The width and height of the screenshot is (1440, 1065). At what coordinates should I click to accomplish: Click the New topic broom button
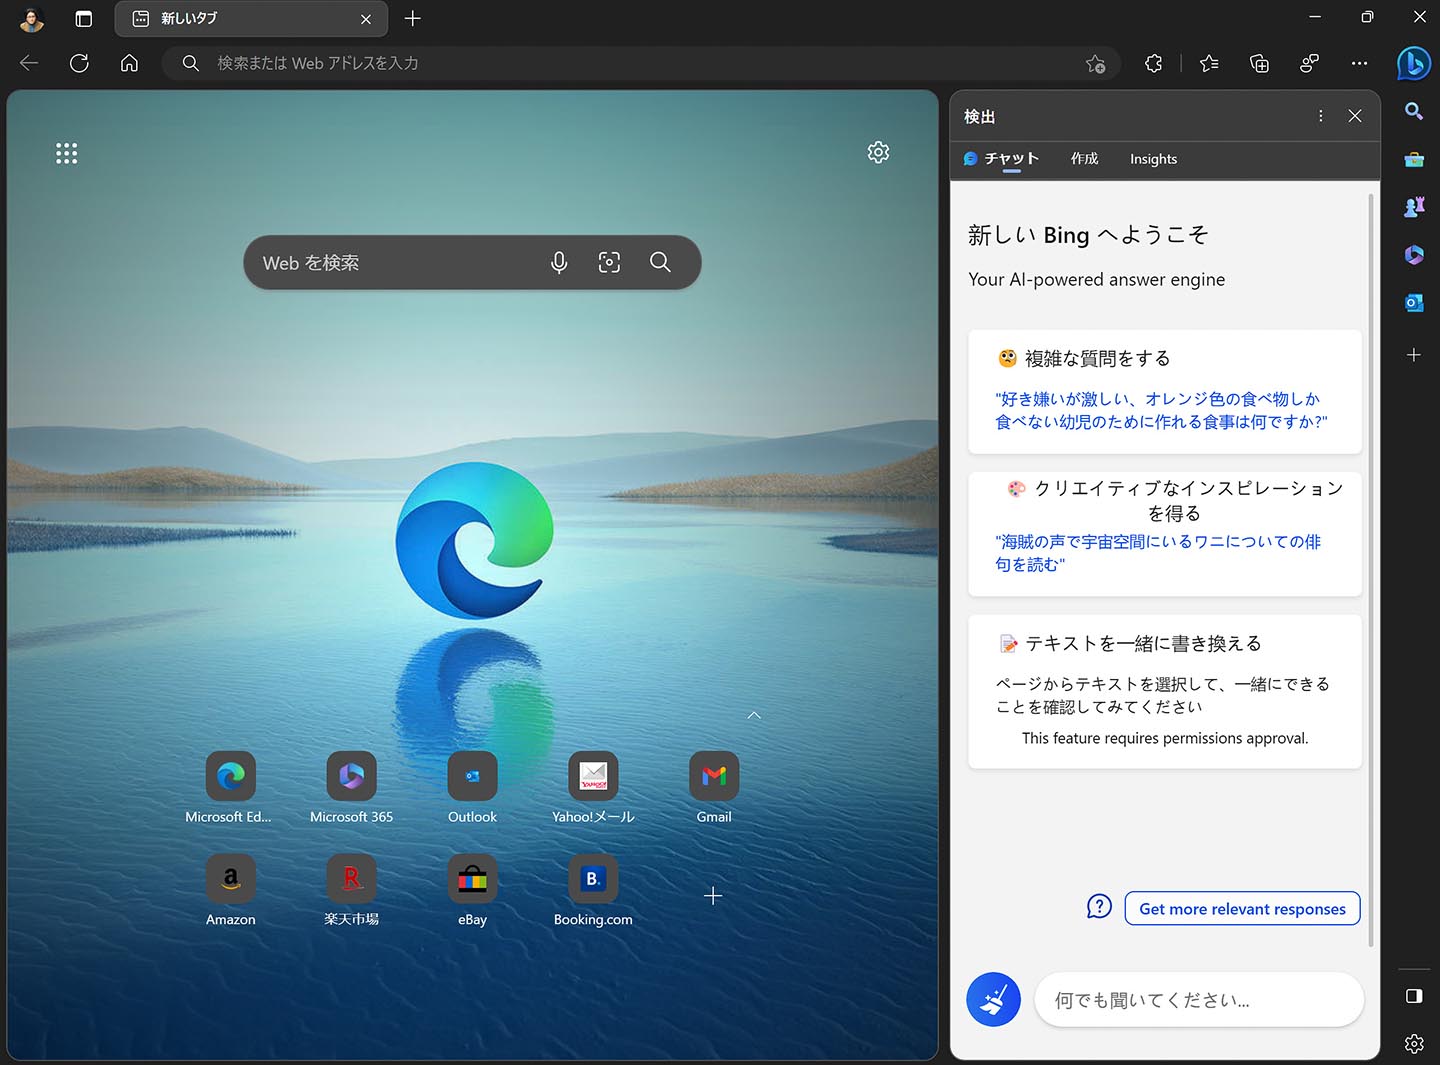(993, 999)
